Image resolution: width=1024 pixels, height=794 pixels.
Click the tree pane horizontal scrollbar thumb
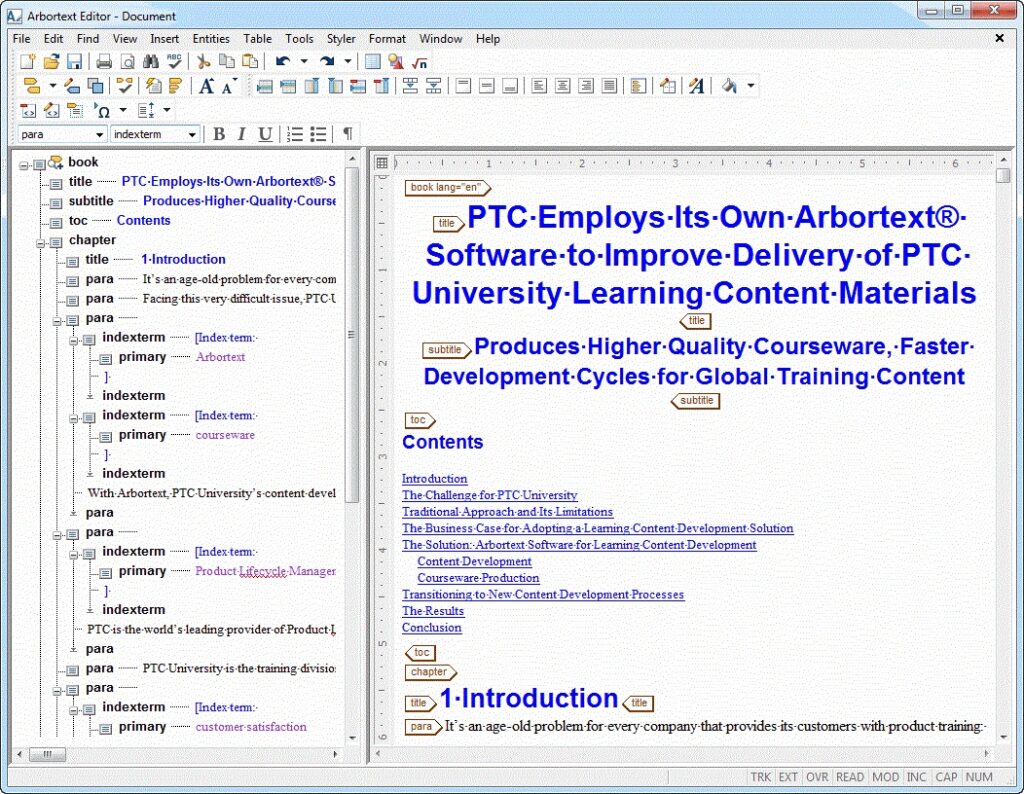[48, 754]
